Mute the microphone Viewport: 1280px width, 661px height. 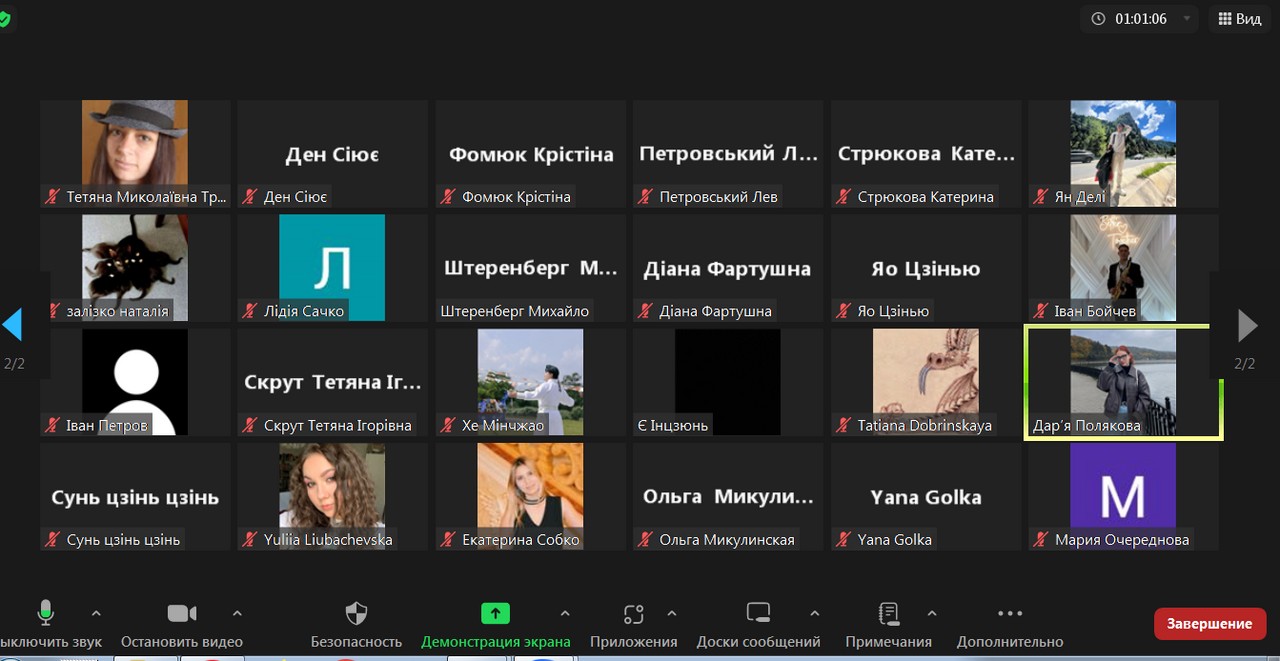click(45, 614)
